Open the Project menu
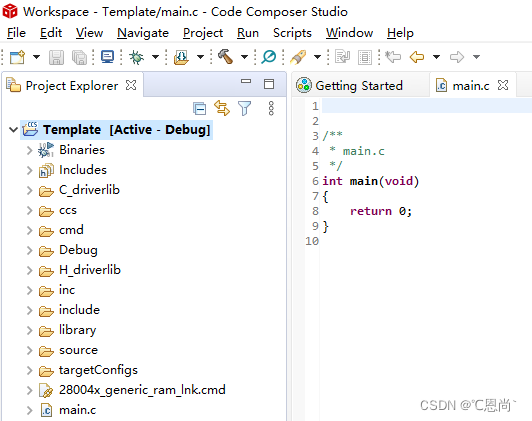Image resolution: width=532 pixels, height=421 pixels. point(203,33)
